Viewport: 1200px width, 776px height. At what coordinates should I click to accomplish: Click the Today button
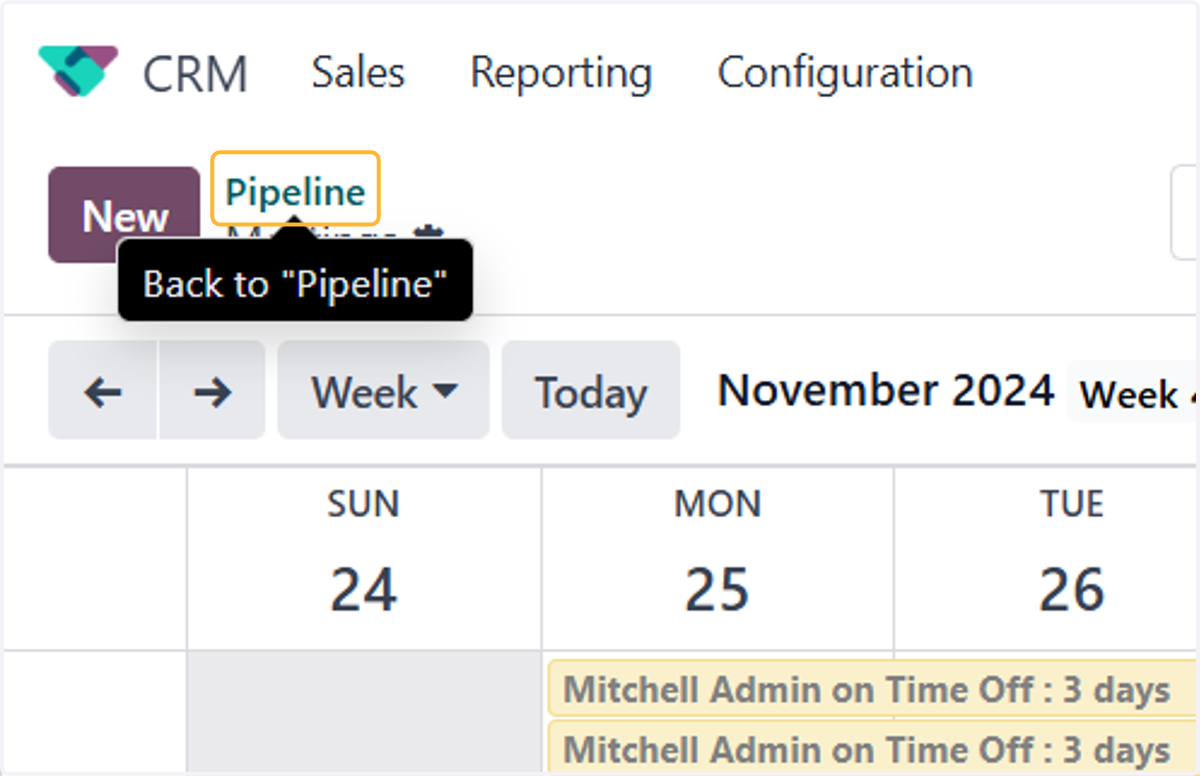click(591, 390)
